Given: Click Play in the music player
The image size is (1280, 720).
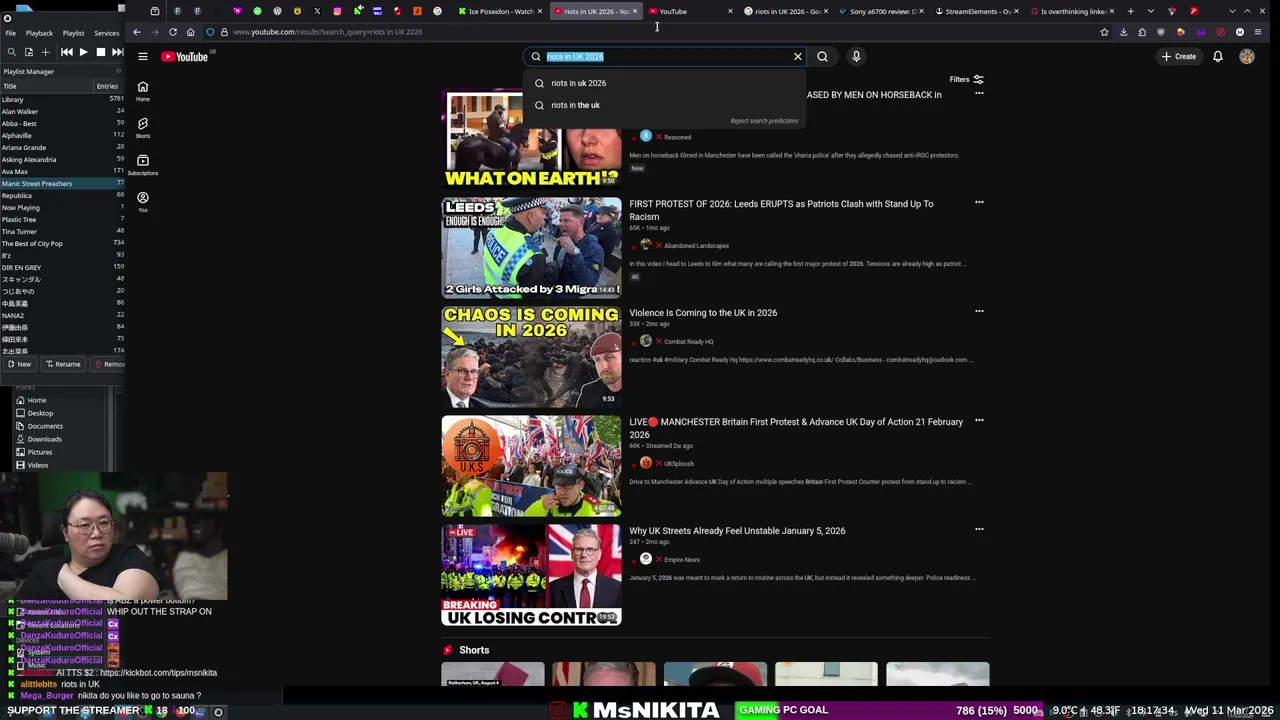Looking at the screenshot, I should click(x=83, y=52).
